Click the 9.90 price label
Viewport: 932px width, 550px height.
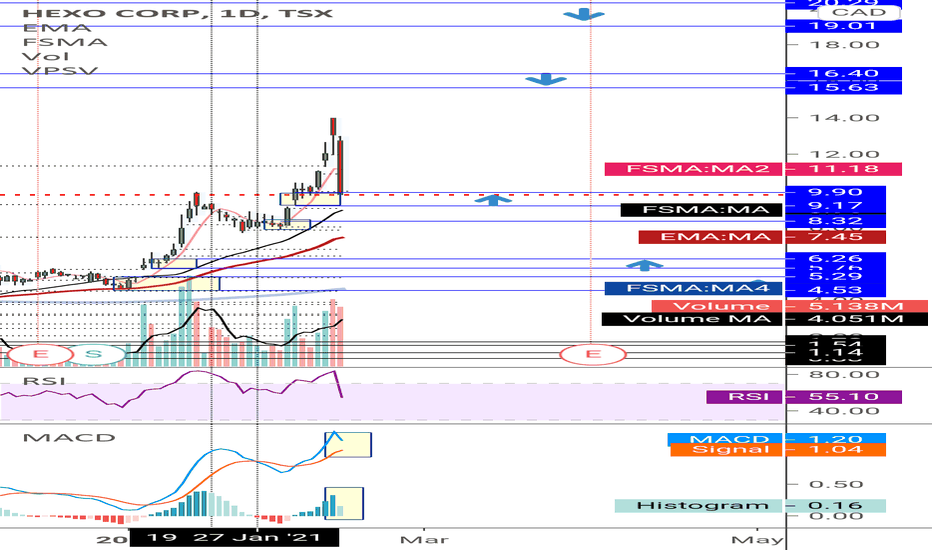(x=836, y=193)
